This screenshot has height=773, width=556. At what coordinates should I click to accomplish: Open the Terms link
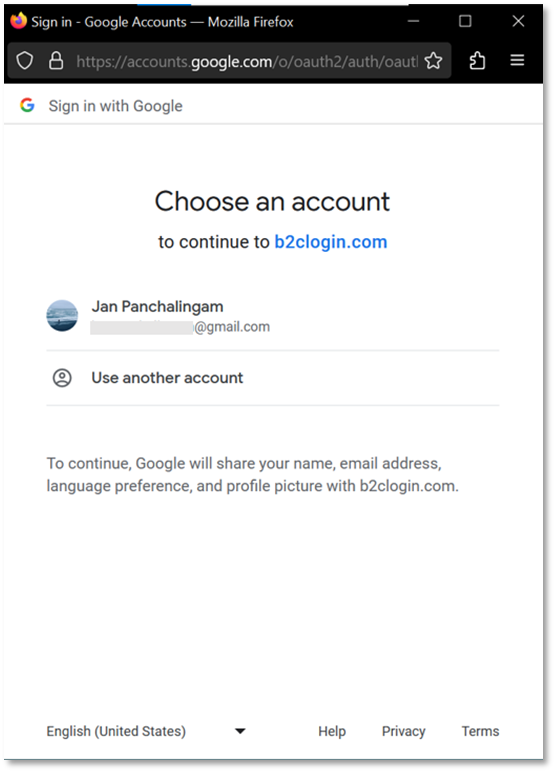pyautogui.click(x=480, y=731)
